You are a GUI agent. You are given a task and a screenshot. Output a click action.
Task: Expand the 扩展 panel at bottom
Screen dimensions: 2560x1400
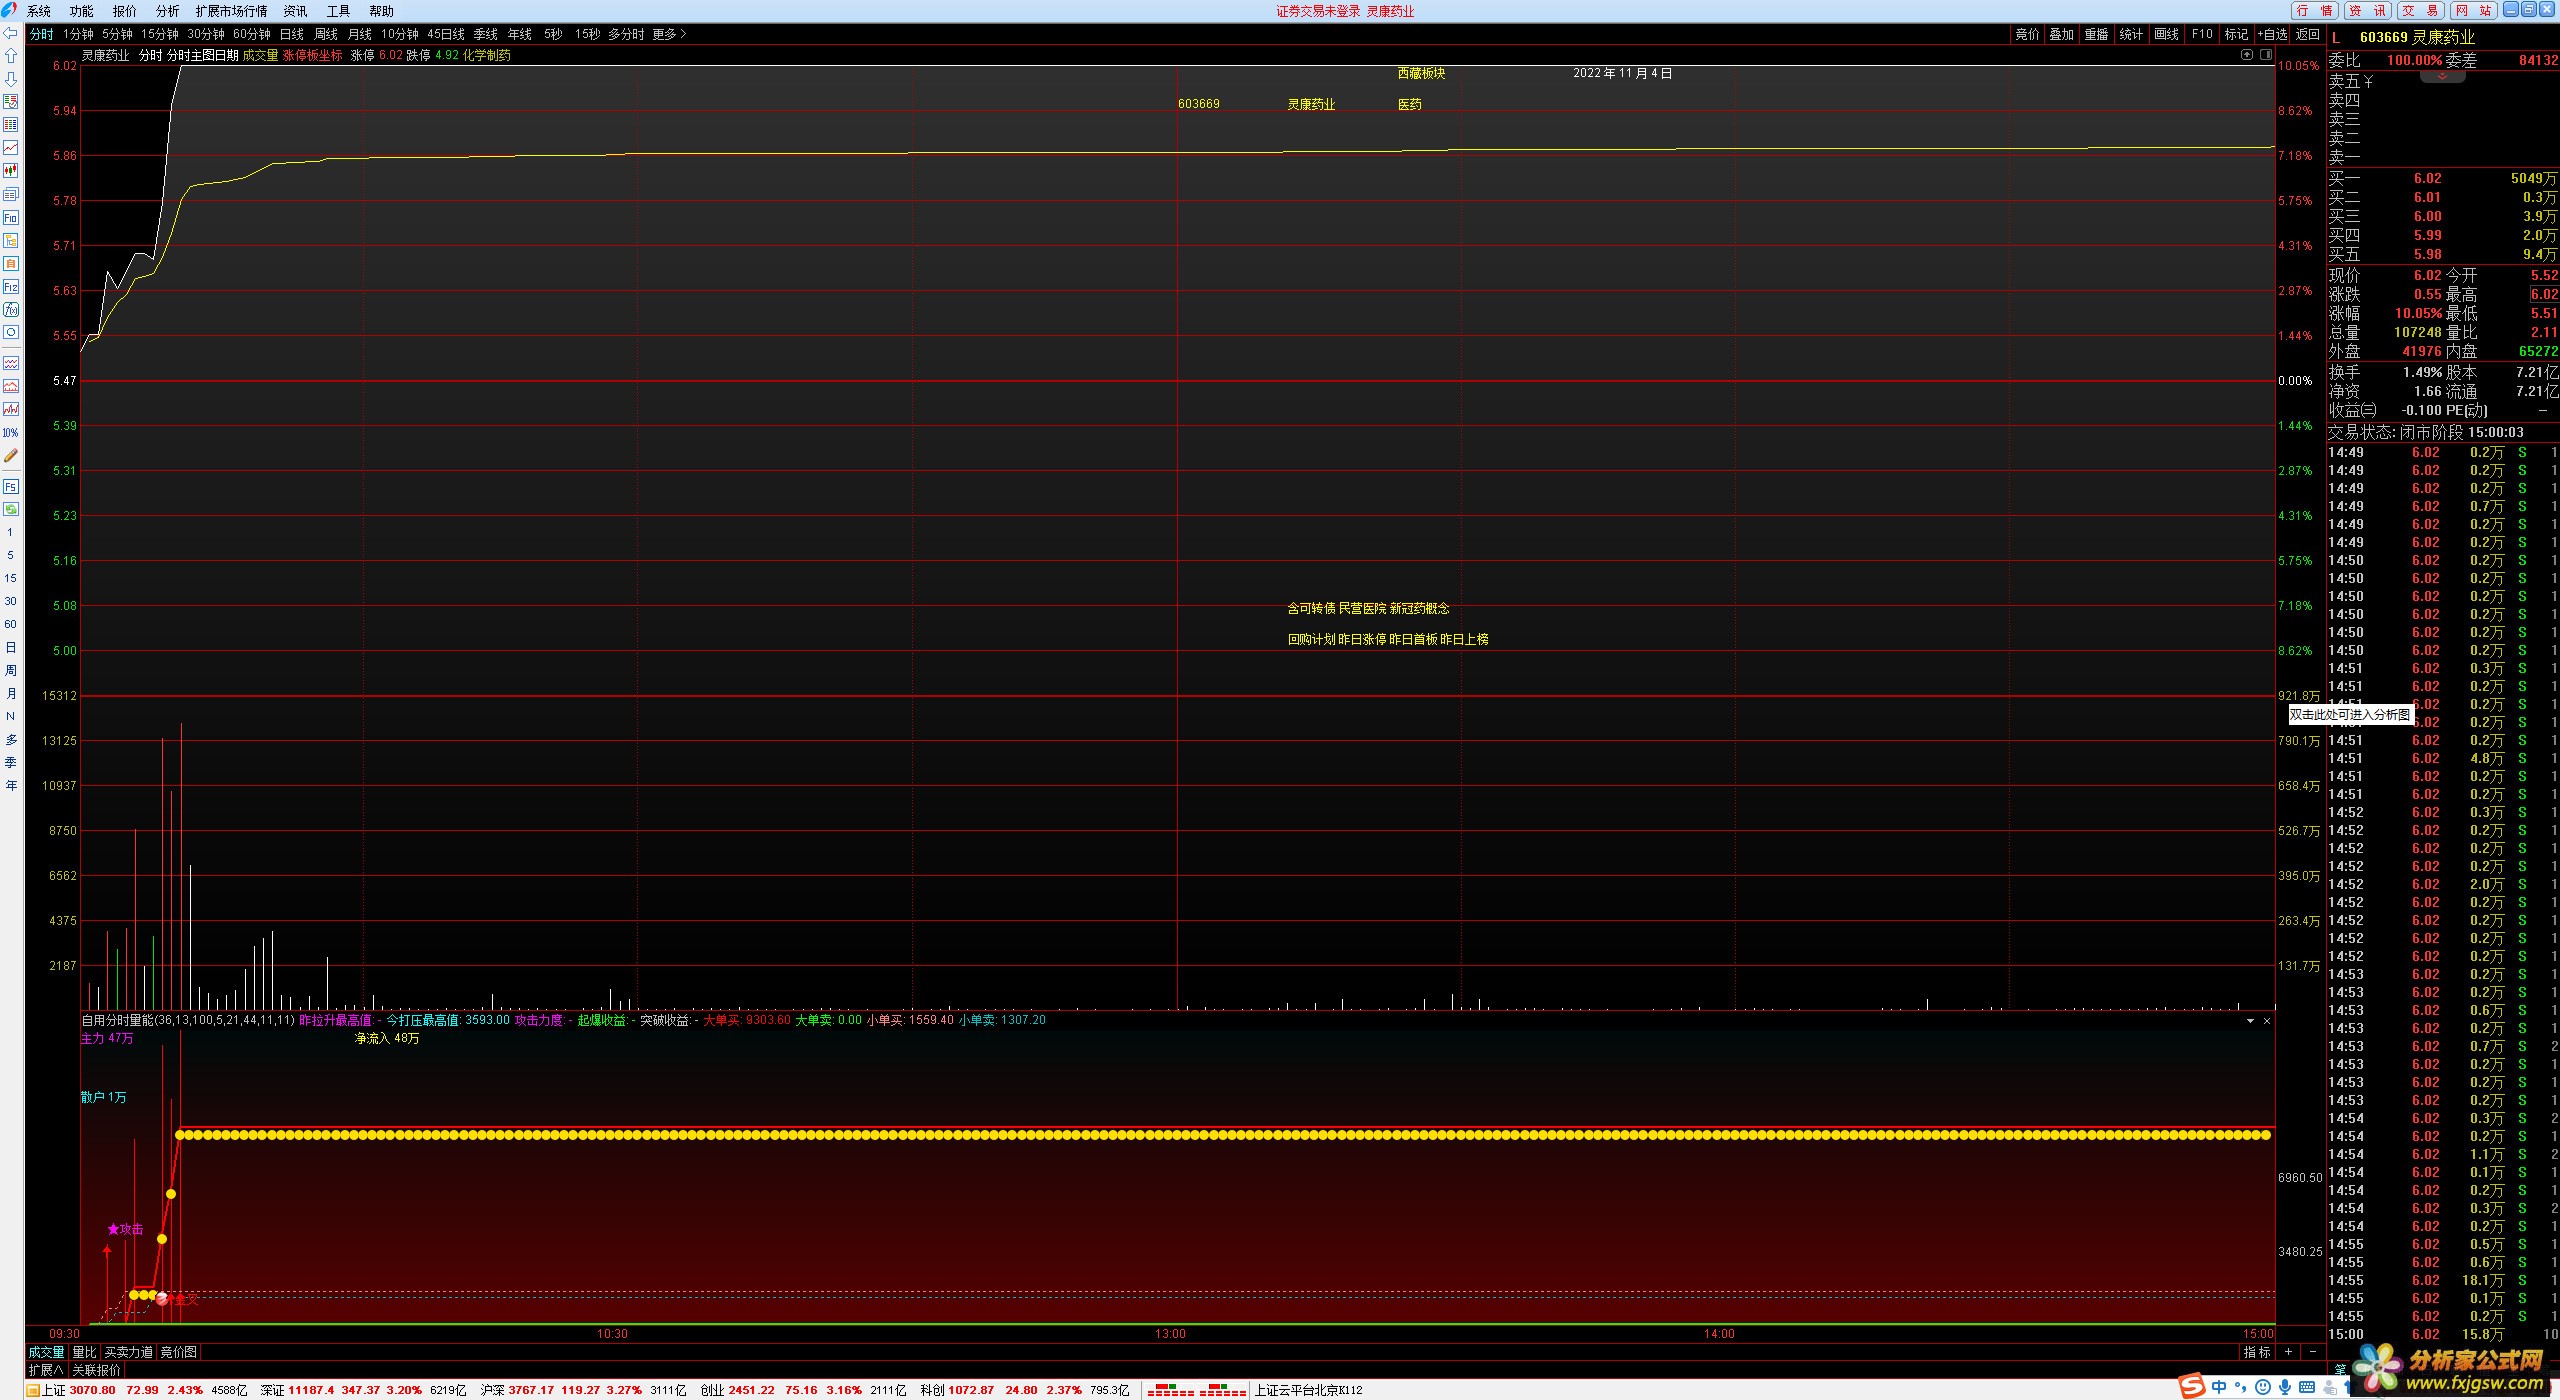46,1370
